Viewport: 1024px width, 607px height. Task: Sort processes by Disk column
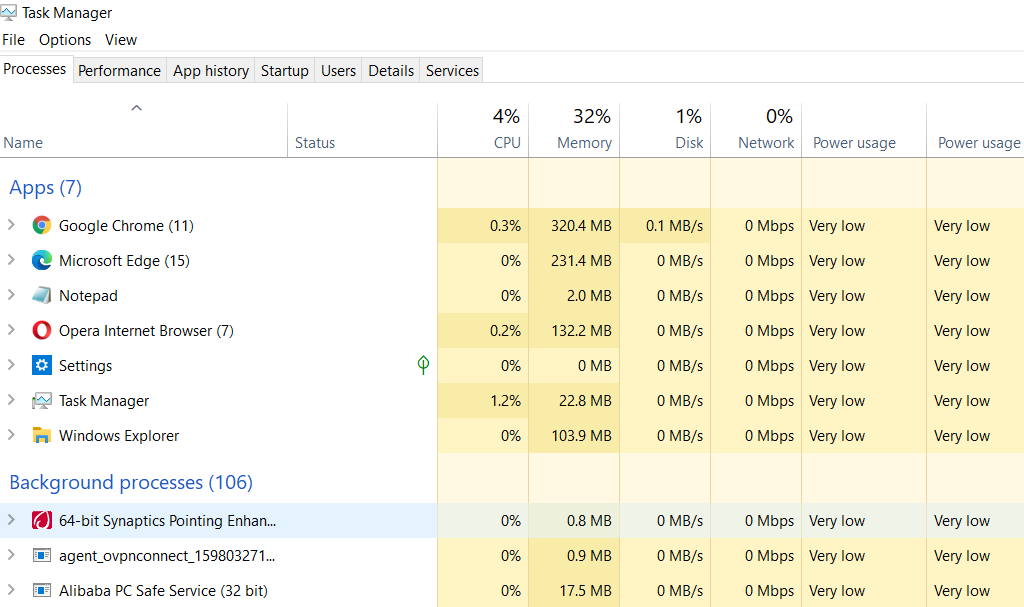click(665, 130)
